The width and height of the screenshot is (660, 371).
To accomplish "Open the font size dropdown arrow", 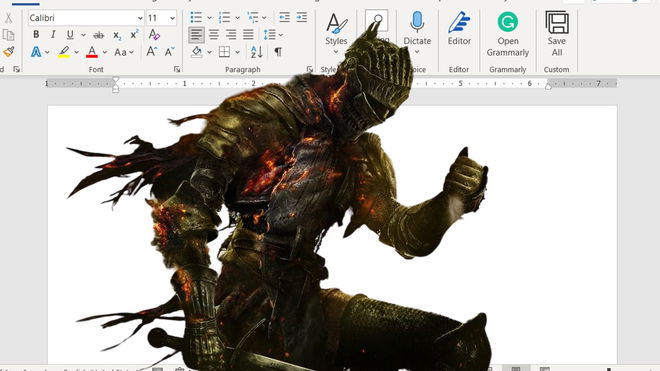I will click(x=172, y=18).
